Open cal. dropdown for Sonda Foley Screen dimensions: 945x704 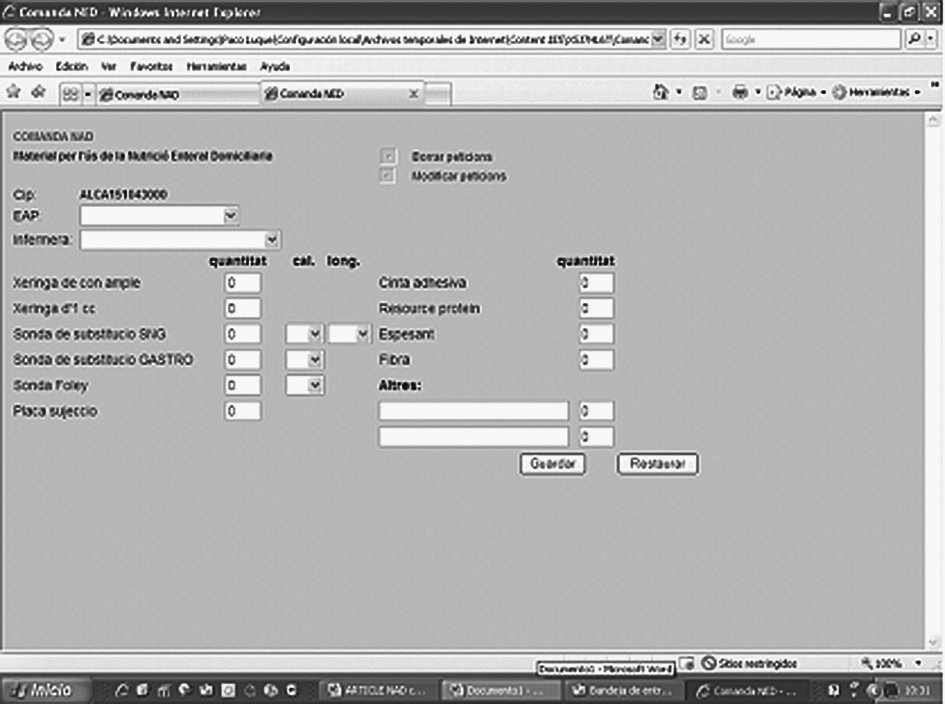click(x=315, y=385)
